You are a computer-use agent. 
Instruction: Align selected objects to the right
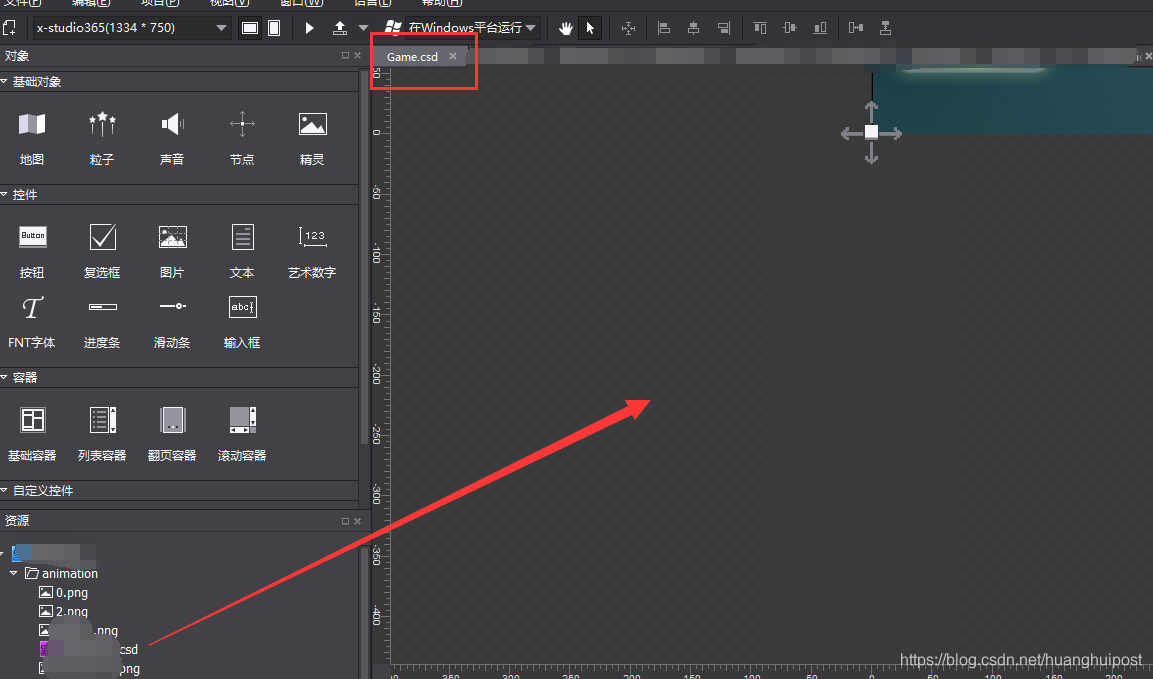724,28
